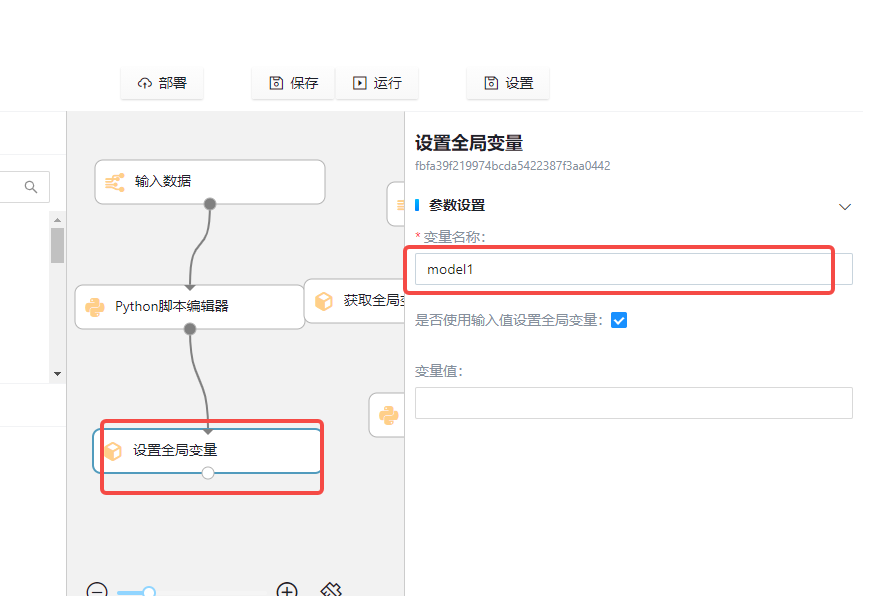Click the canvas zoom slider handle
Screen dimensions: 878x596
149,592
